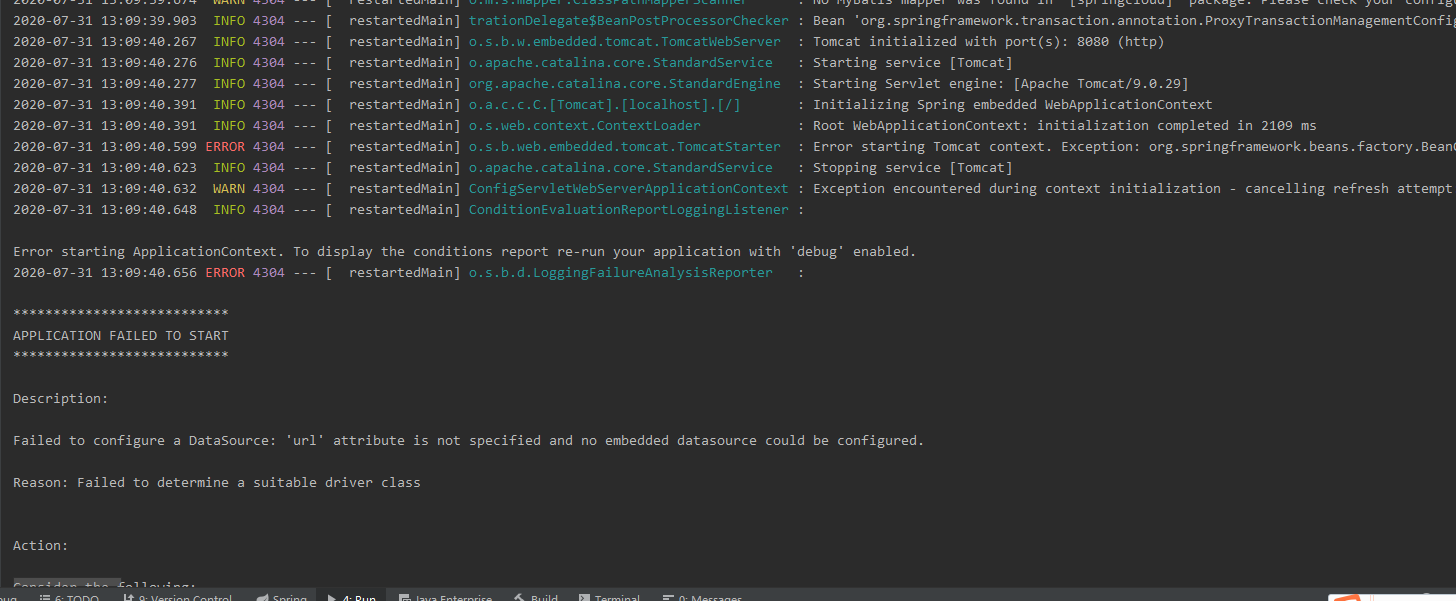Click the TomcatStarter logger link
This screenshot has height=601, width=1456.
pos(624,146)
